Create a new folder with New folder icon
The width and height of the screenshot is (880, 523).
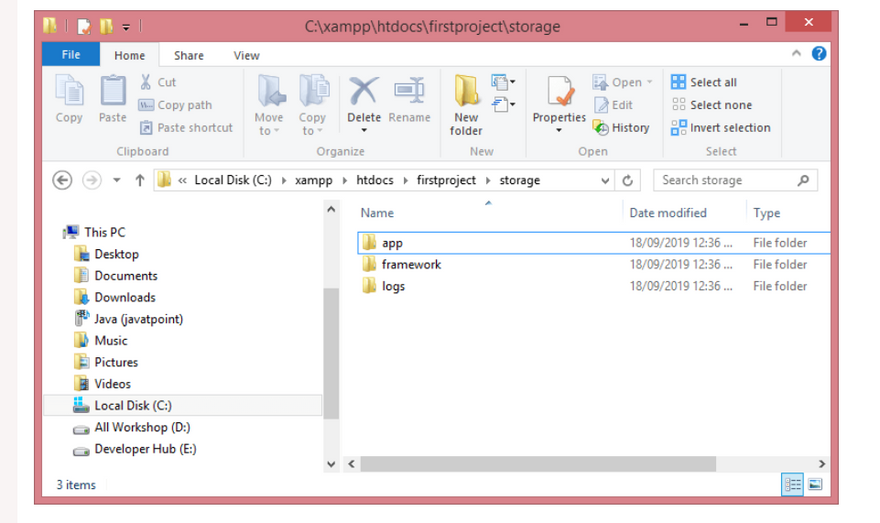click(x=466, y=105)
